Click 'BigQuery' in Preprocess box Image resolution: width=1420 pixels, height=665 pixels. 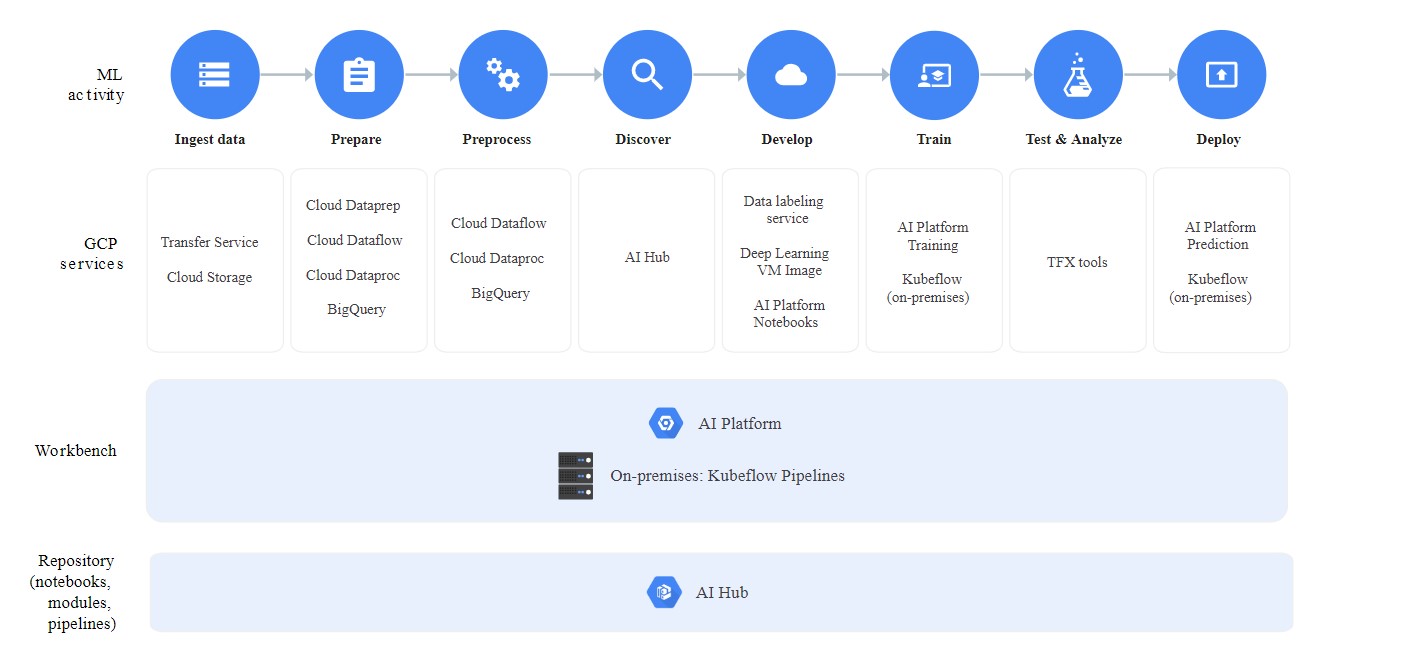click(x=501, y=293)
